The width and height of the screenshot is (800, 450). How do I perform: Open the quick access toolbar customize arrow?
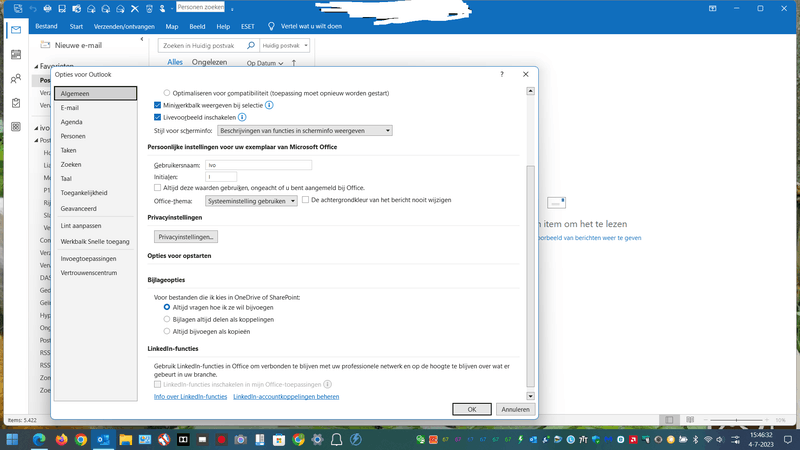click(232, 9)
